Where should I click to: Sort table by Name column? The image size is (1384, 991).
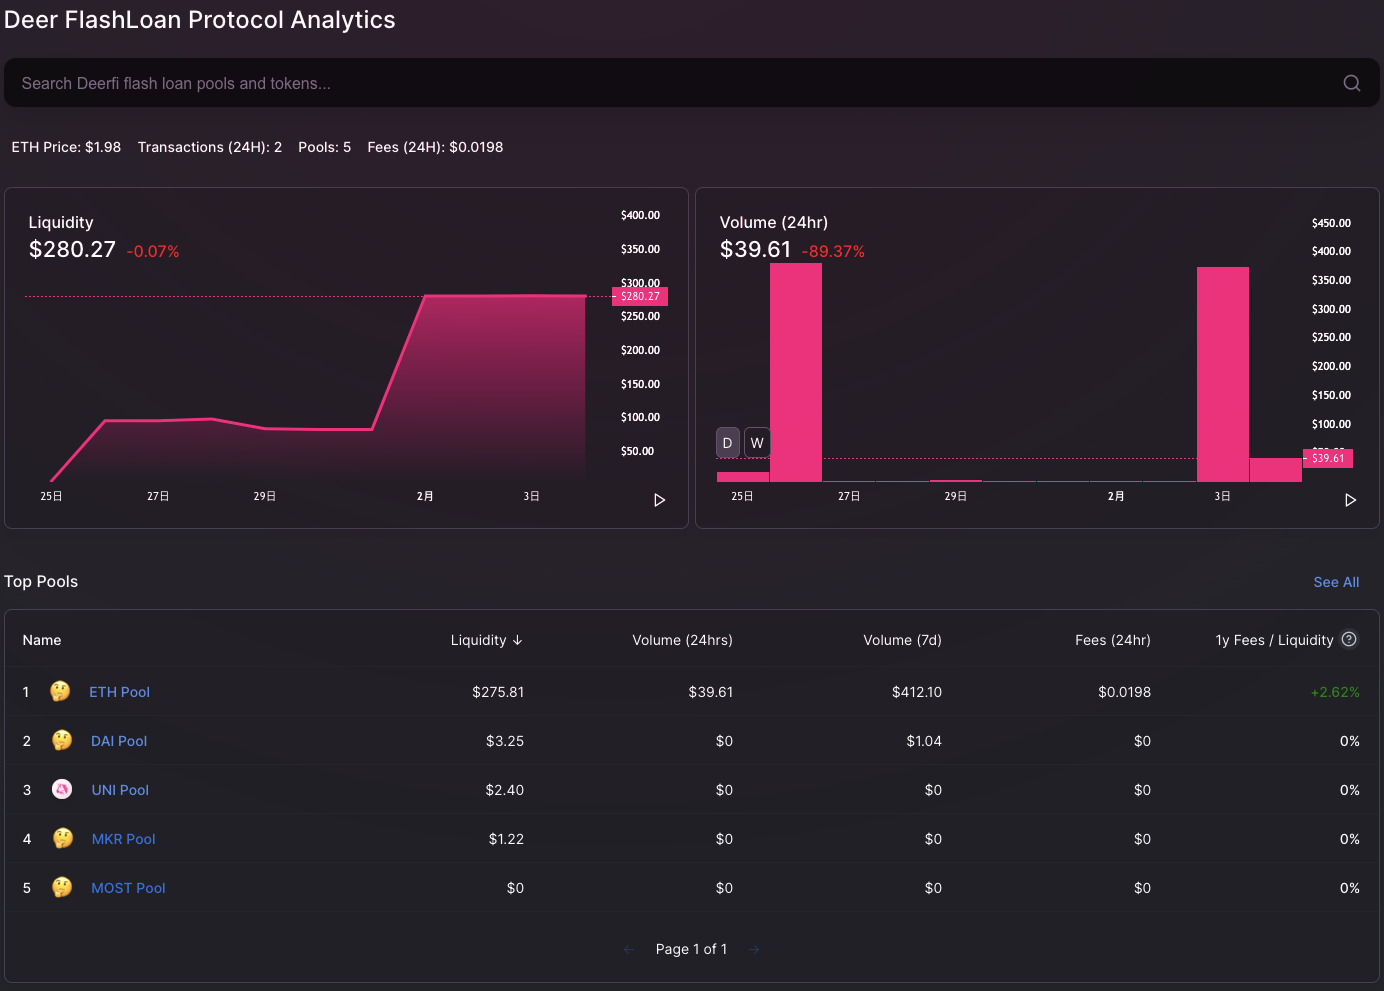point(42,640)
